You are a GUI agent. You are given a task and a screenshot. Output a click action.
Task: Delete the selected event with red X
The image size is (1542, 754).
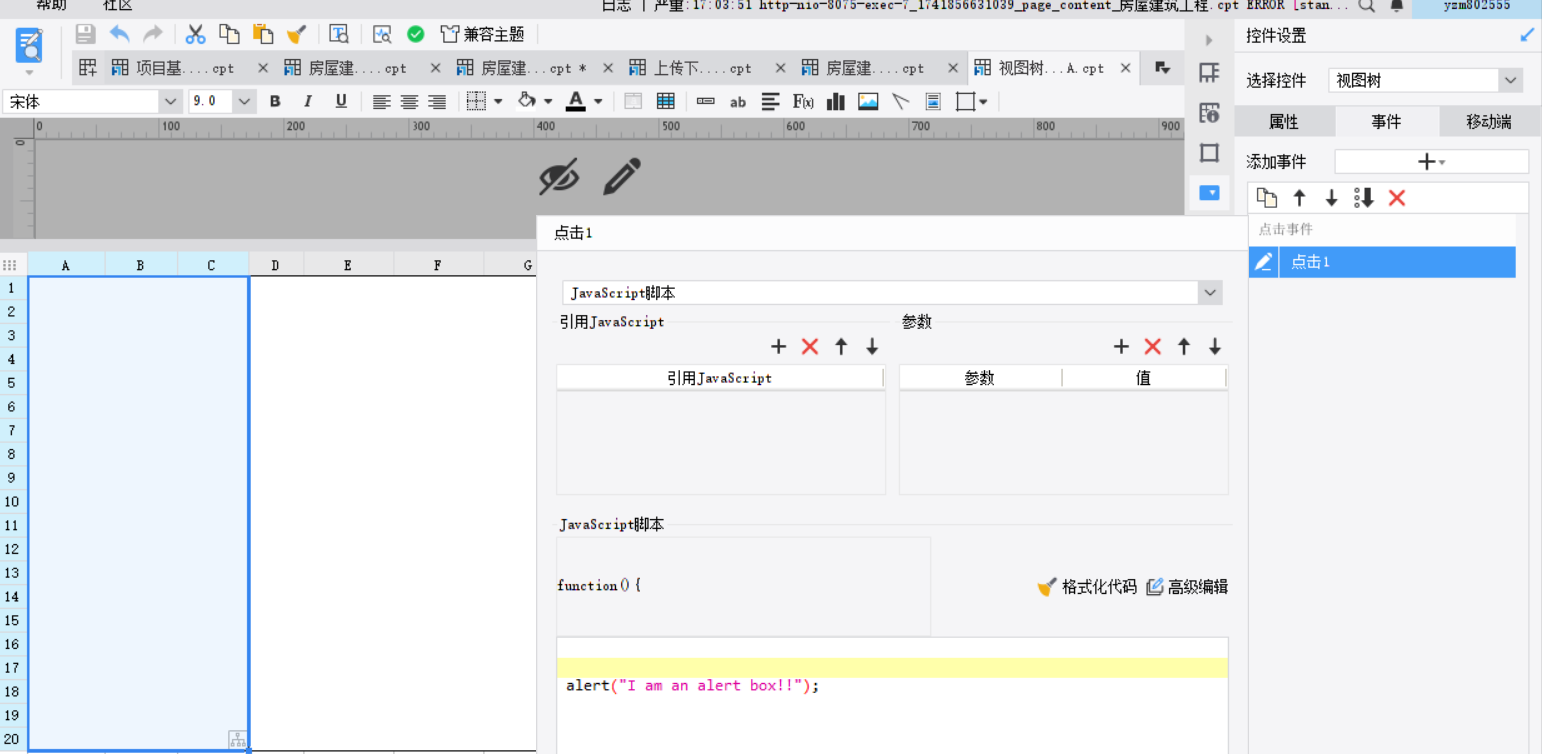[x=1397, y=198]
